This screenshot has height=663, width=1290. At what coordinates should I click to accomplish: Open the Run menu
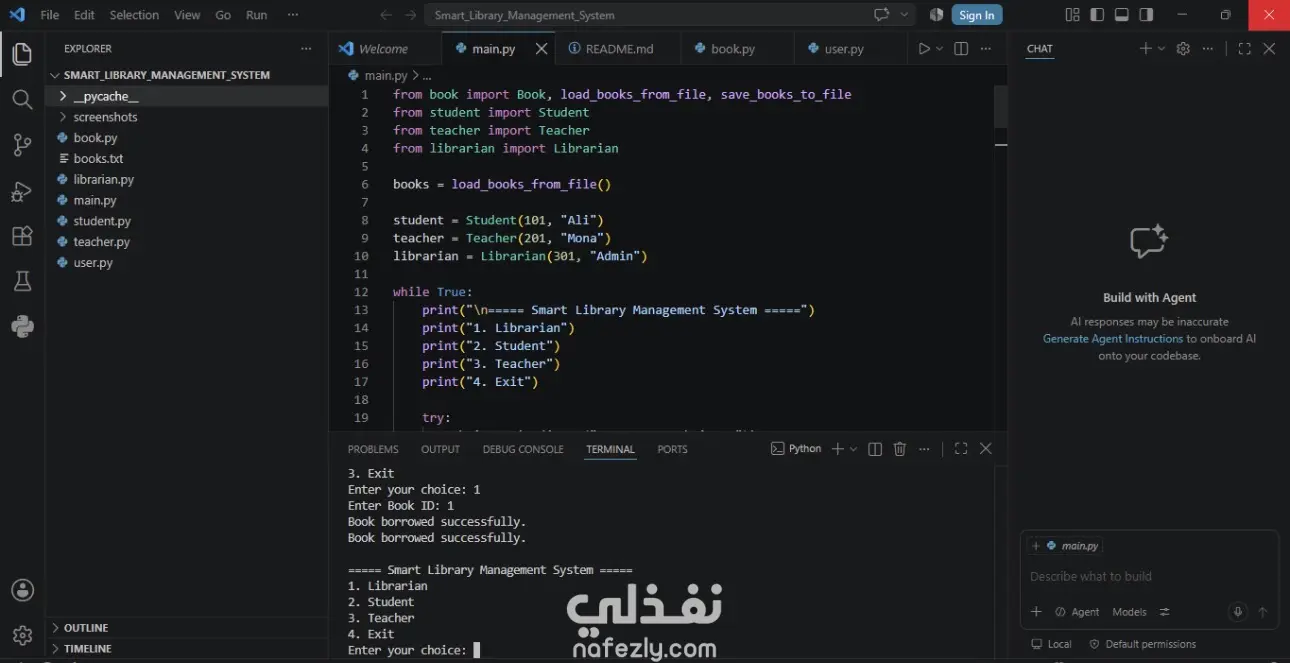(x=257, y=15)
